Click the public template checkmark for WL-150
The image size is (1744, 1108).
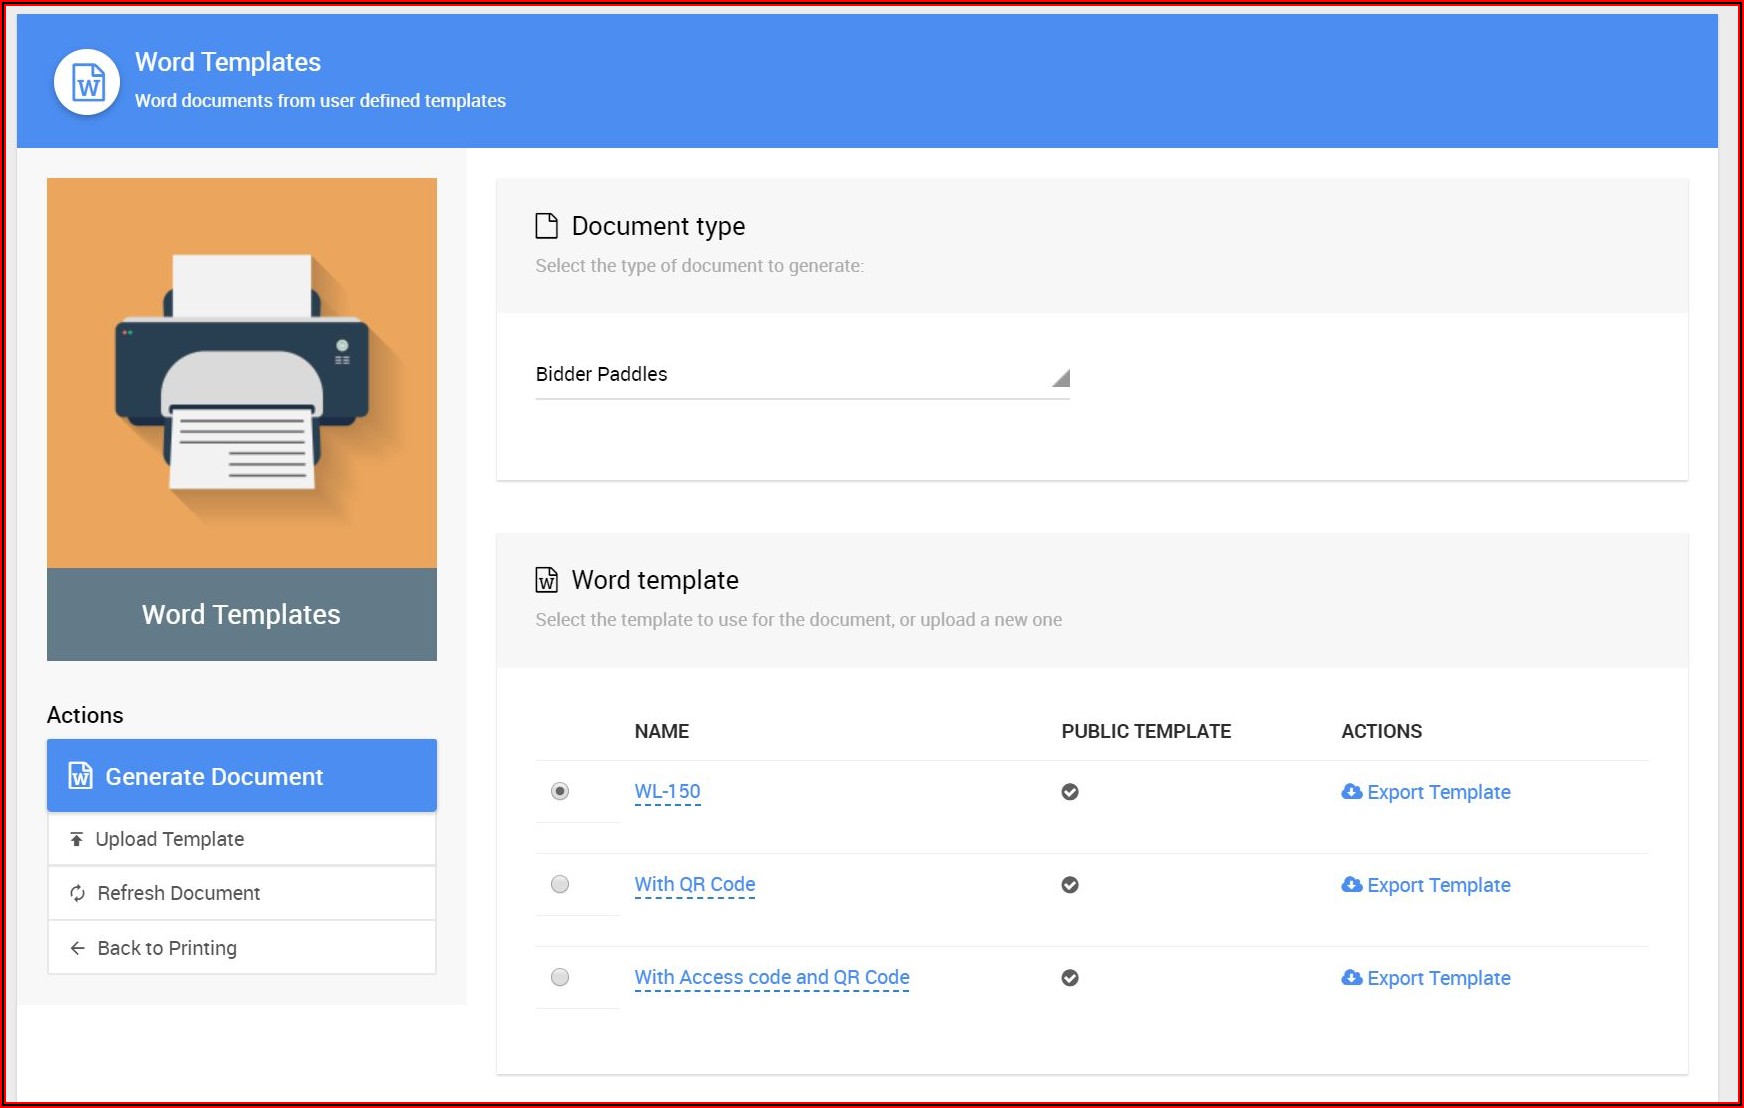1069,792
